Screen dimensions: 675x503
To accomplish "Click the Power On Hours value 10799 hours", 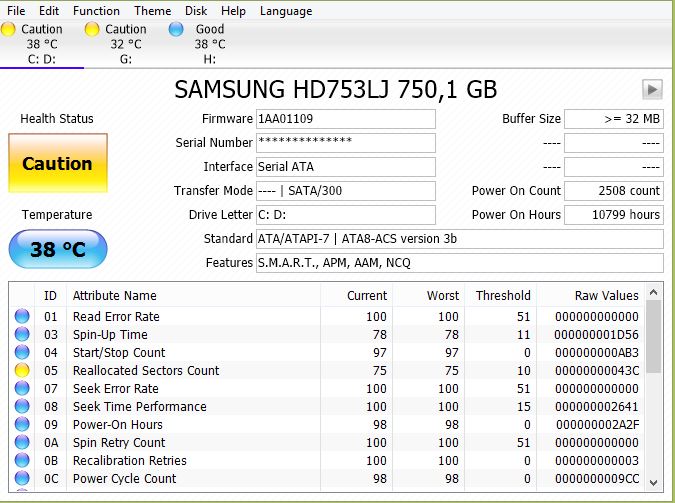I will [x=614, y=215].
